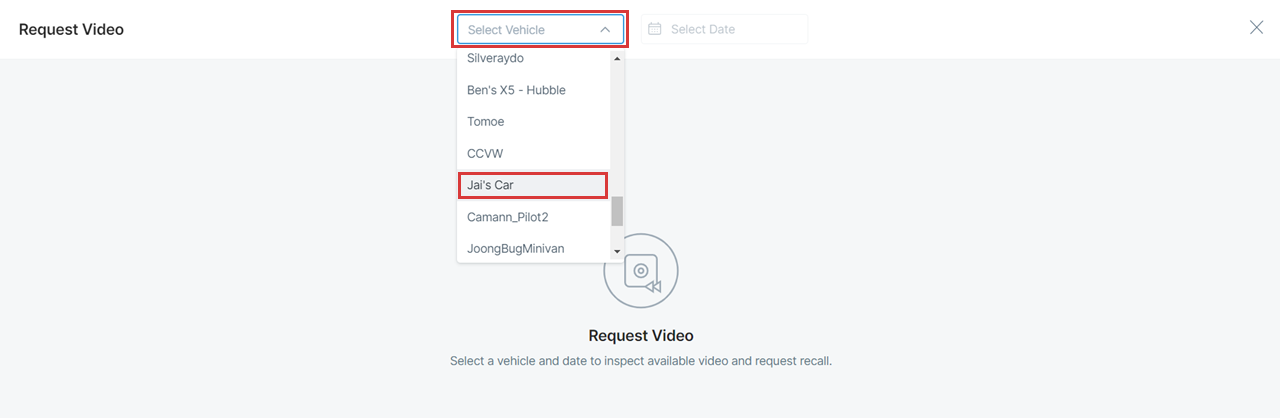Click scrollbar track above the thumb
1280x418 pixels.
pos(617,130)
